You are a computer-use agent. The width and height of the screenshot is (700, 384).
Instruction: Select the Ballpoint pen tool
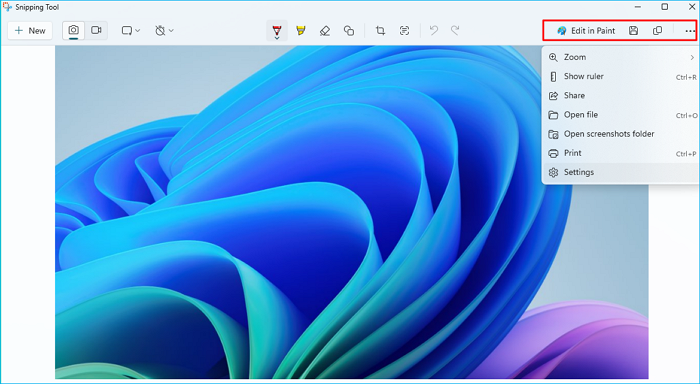coord(277,29)
